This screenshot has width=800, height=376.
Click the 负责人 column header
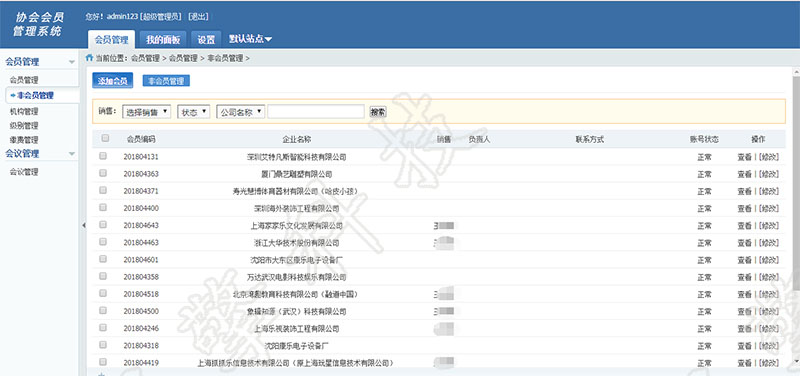pyautogui.click(x=479, y=139)
